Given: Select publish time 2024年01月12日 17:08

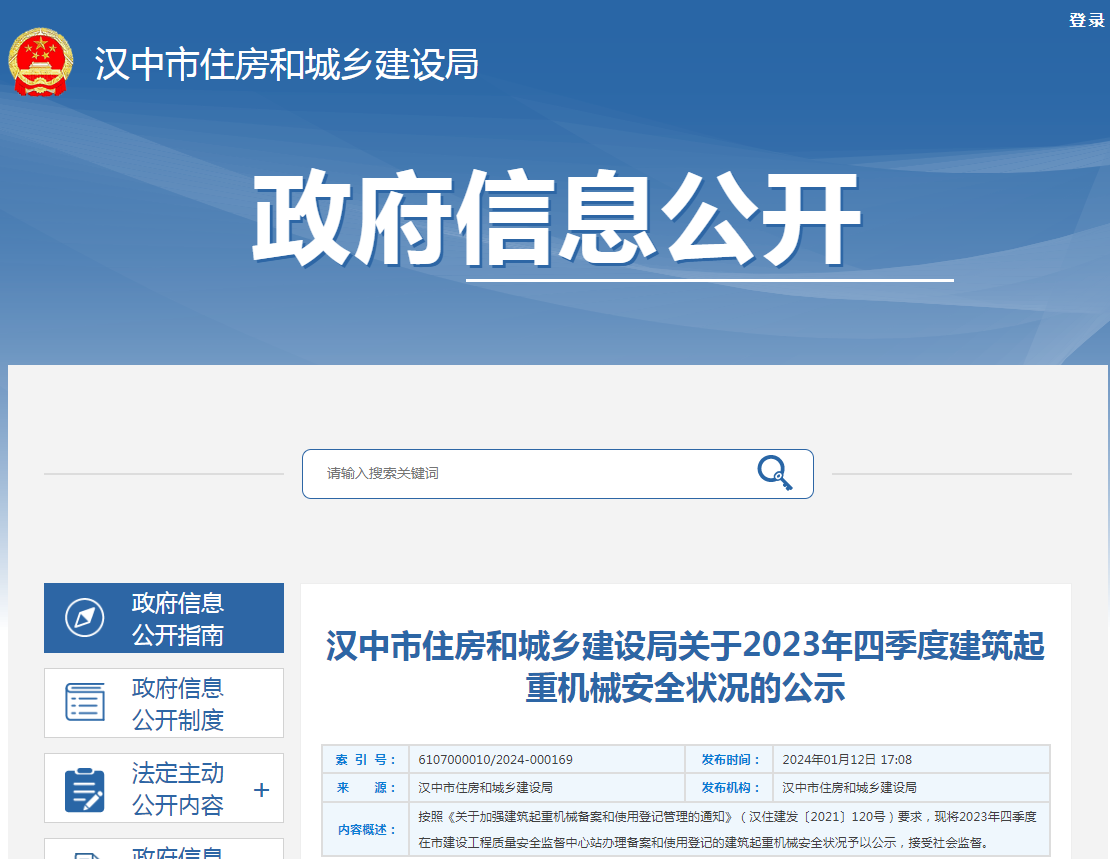Looking at the screenshot, I should click(x=847, y=760).
